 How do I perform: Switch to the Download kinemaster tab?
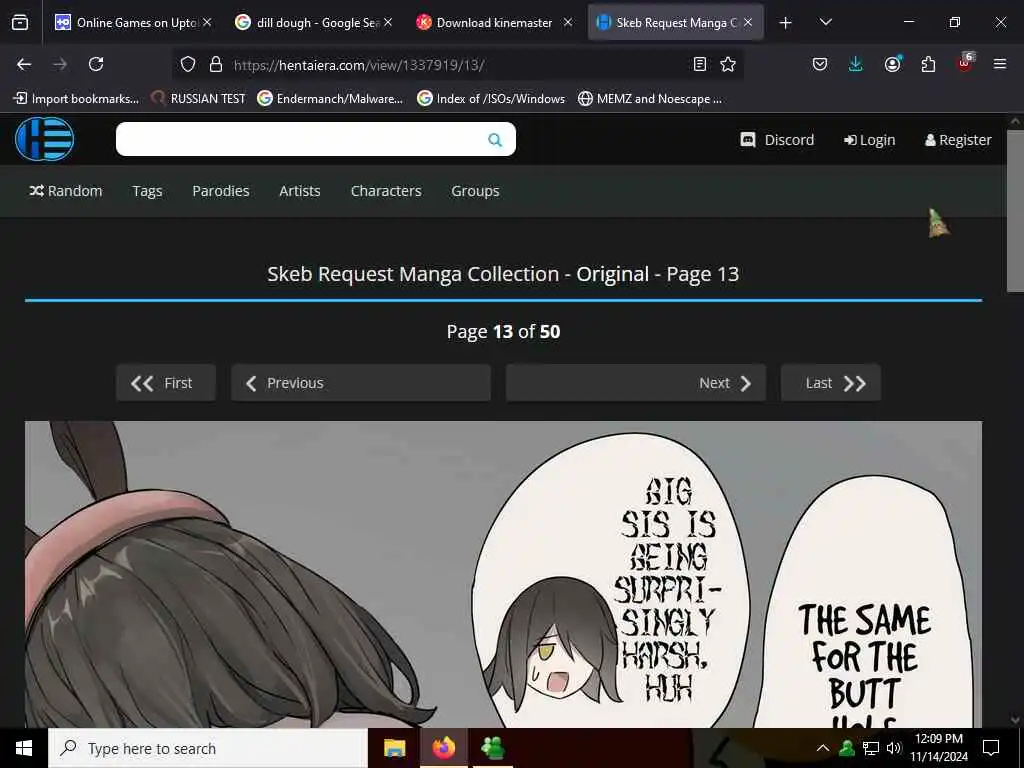coord(494,23)
